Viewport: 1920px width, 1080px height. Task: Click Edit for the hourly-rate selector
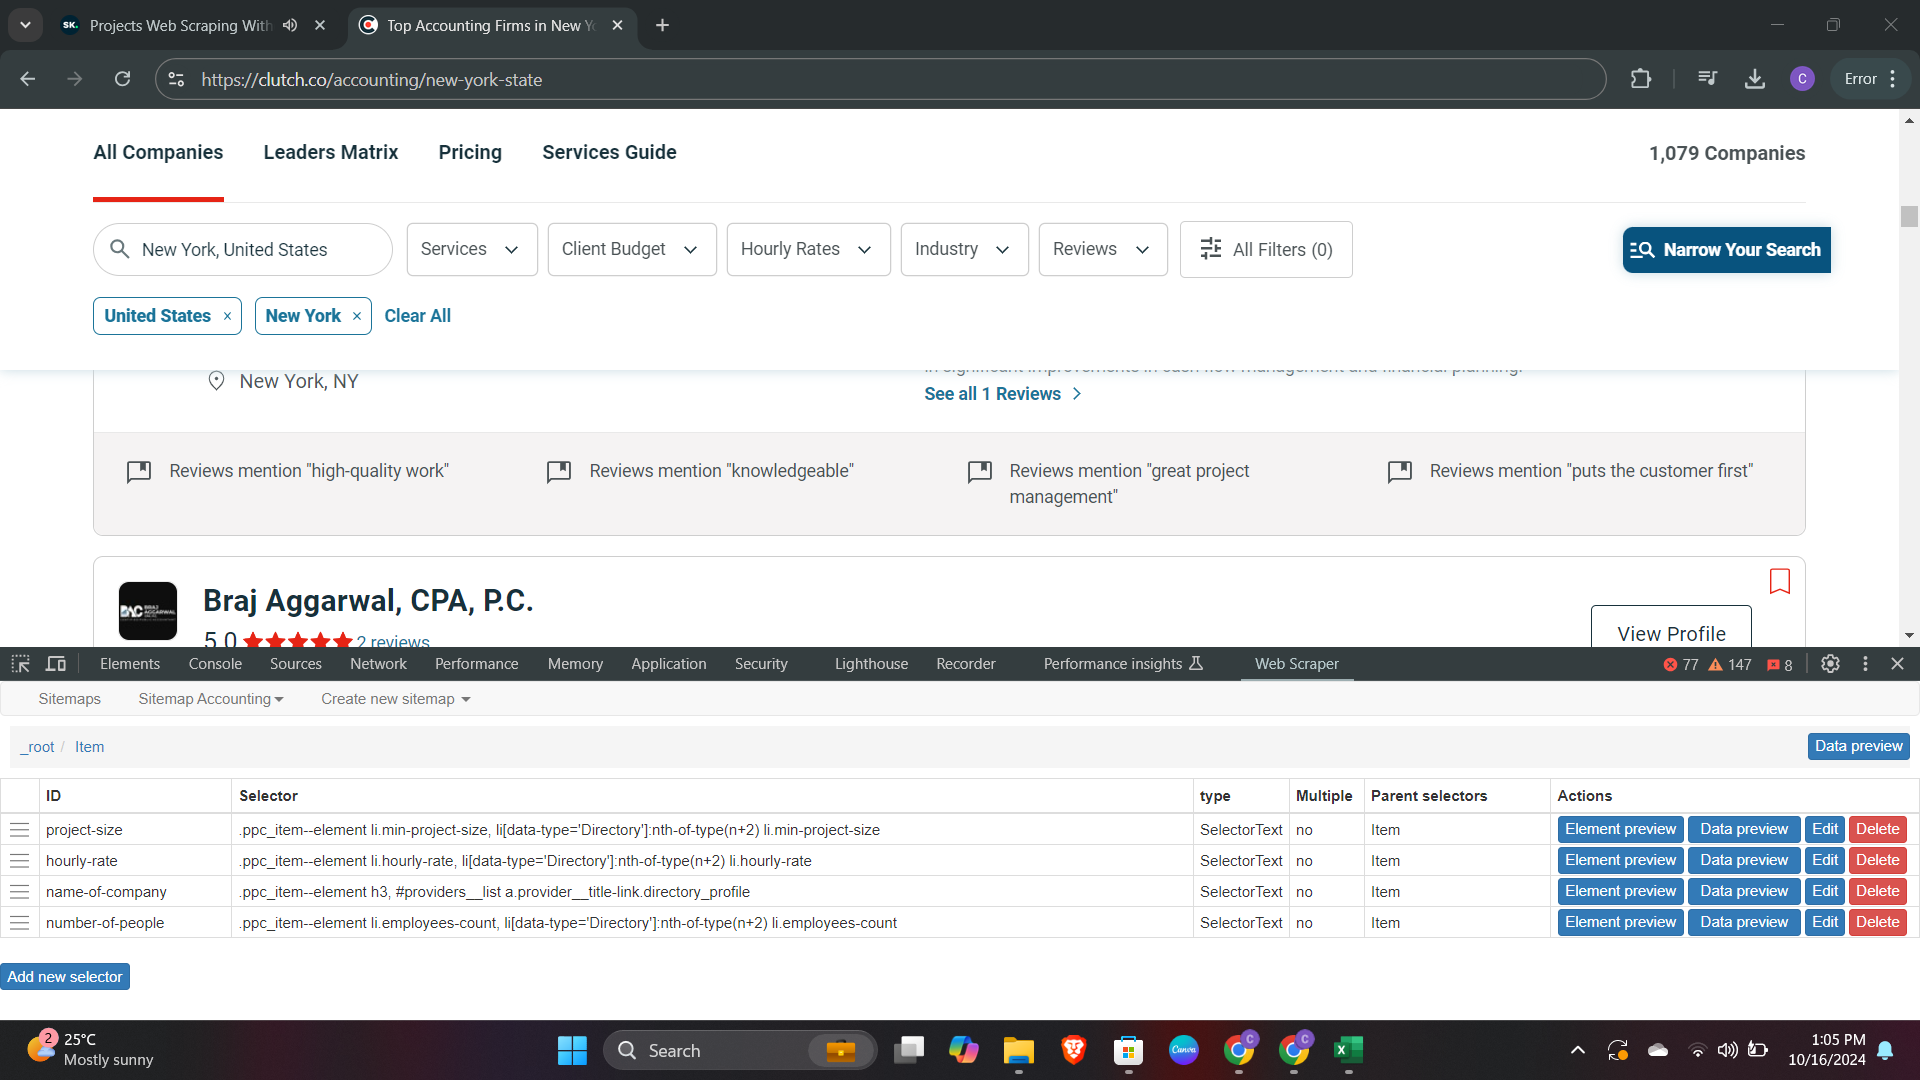[x=1825, y=861]
